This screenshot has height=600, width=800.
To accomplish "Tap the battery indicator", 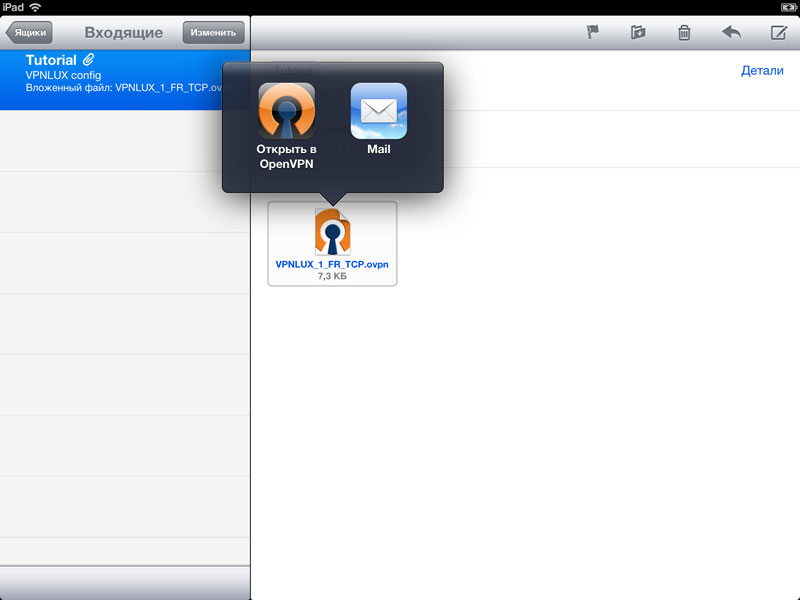I will (789, 7).
